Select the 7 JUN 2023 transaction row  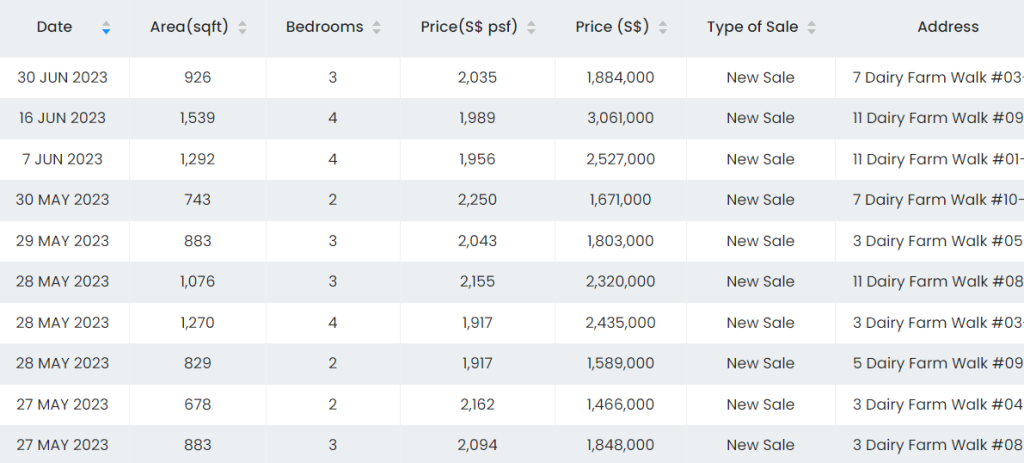tap(62, 159)
